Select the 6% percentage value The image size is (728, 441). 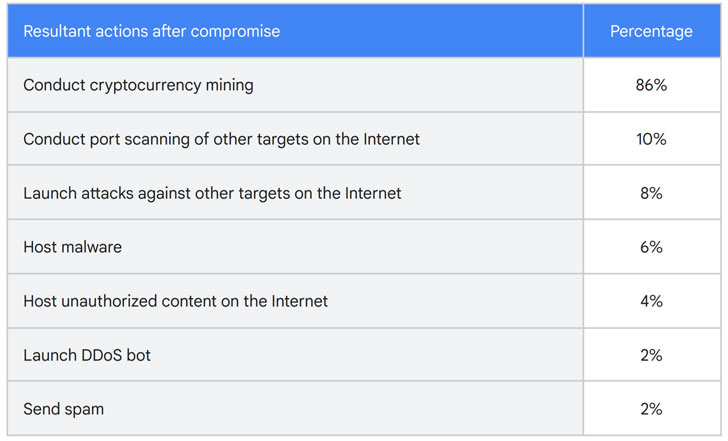[651, 247]
